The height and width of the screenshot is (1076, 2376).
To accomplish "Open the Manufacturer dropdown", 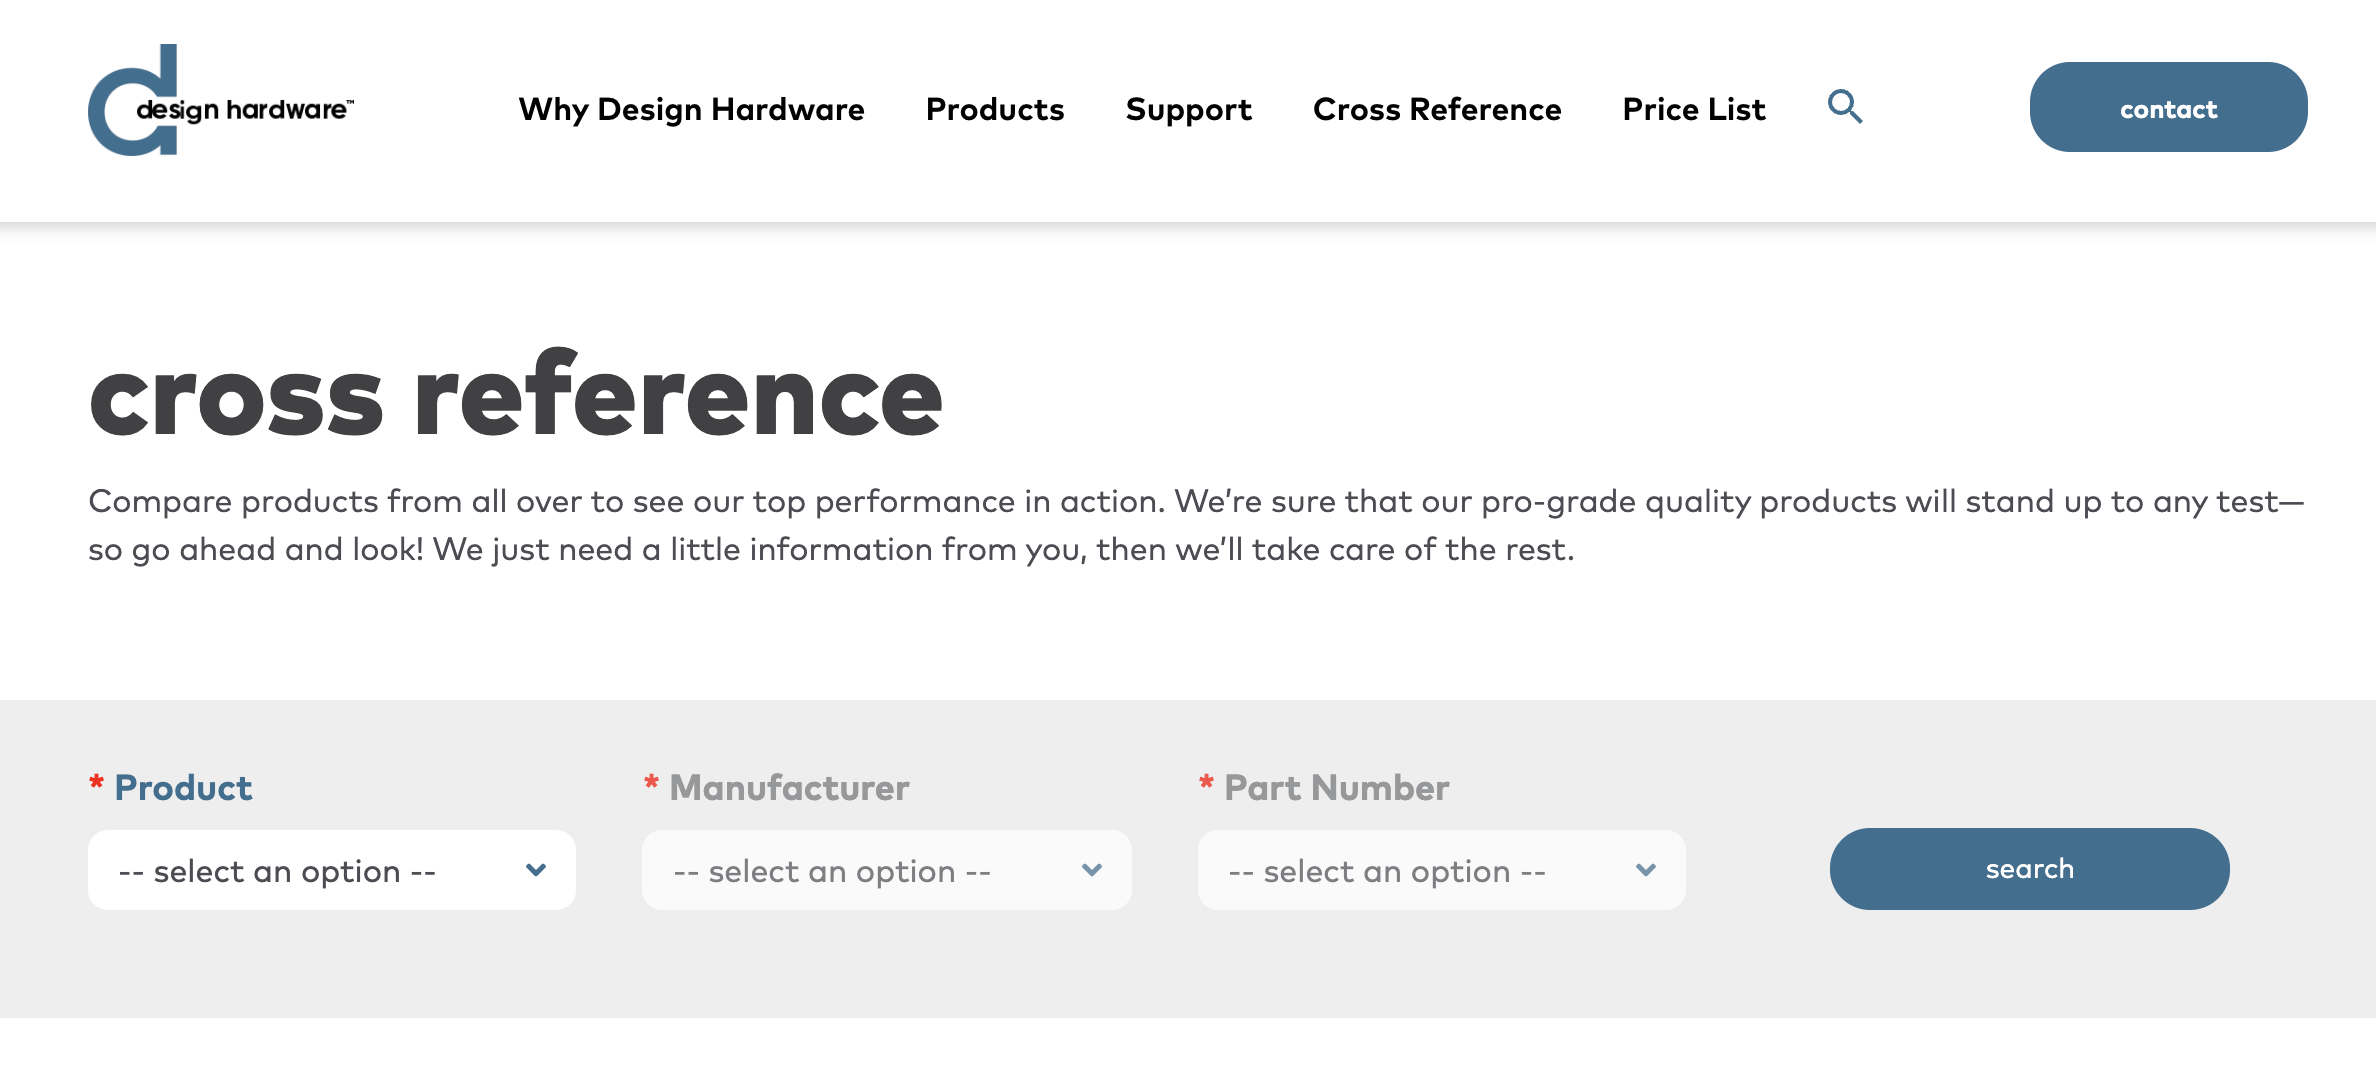I will point(885,870).
